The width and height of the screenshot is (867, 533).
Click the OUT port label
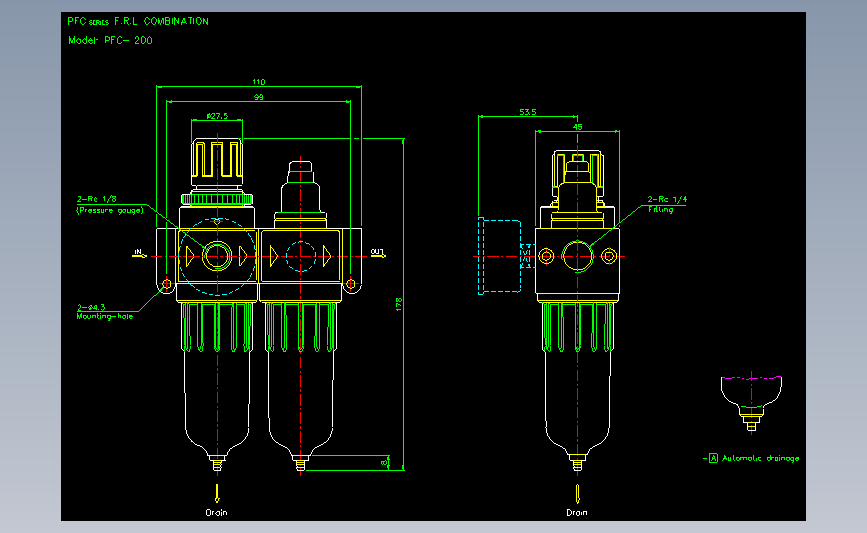[378, 253]
